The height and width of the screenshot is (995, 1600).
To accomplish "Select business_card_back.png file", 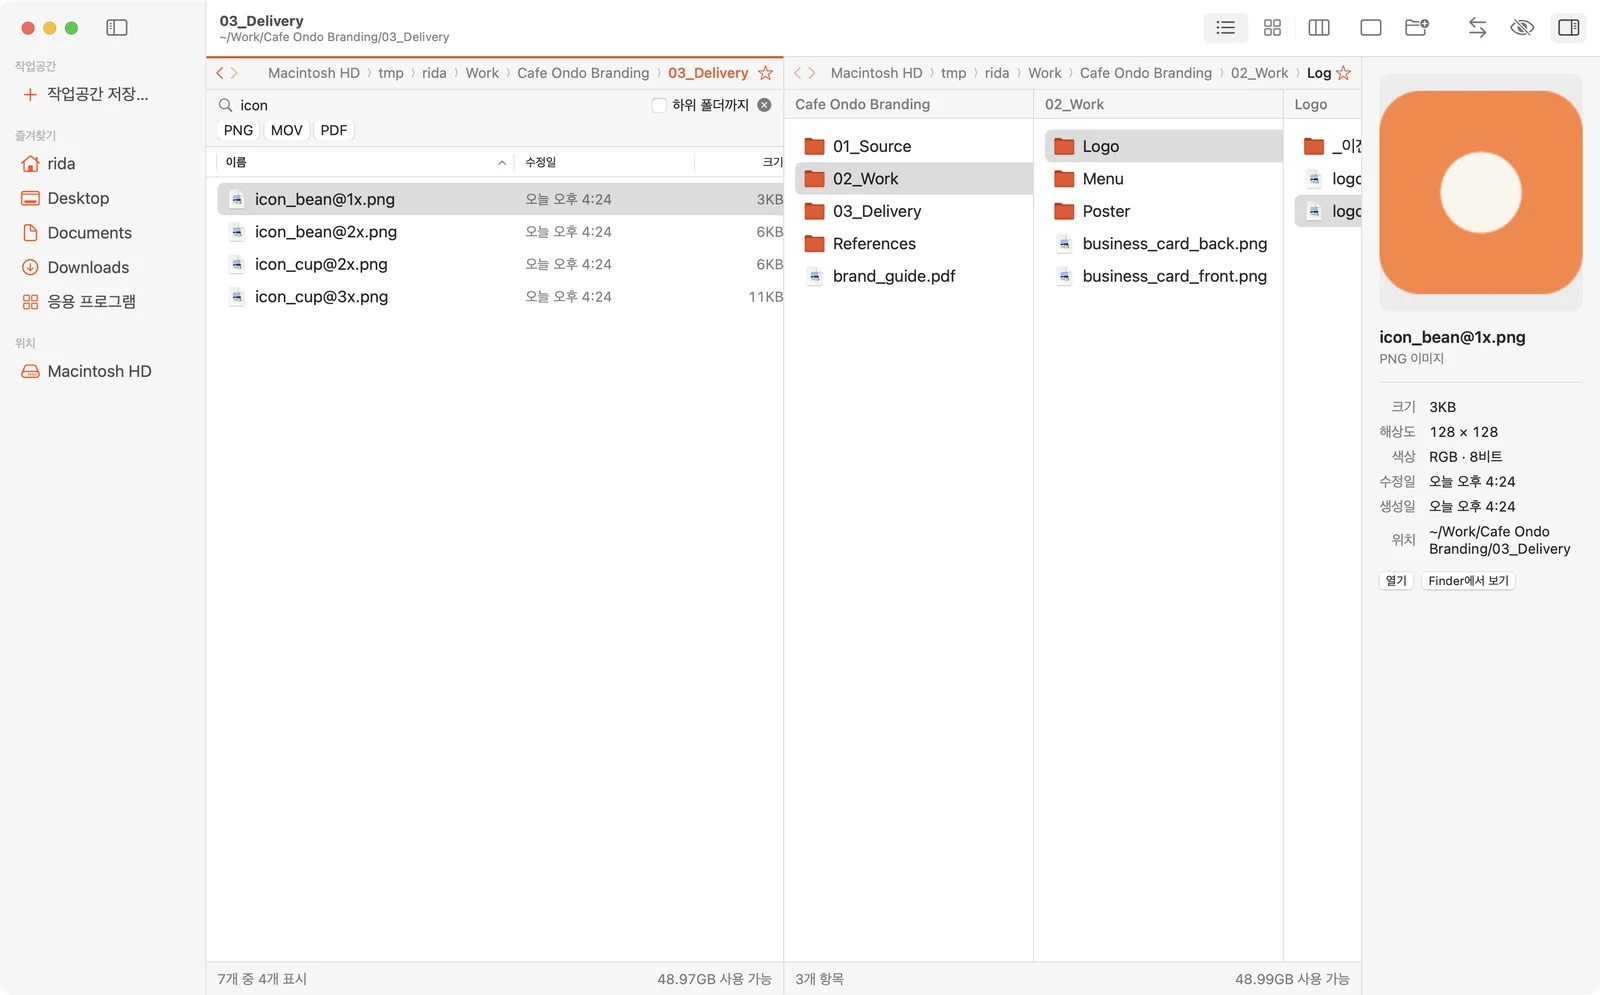I will point(1164,244).
